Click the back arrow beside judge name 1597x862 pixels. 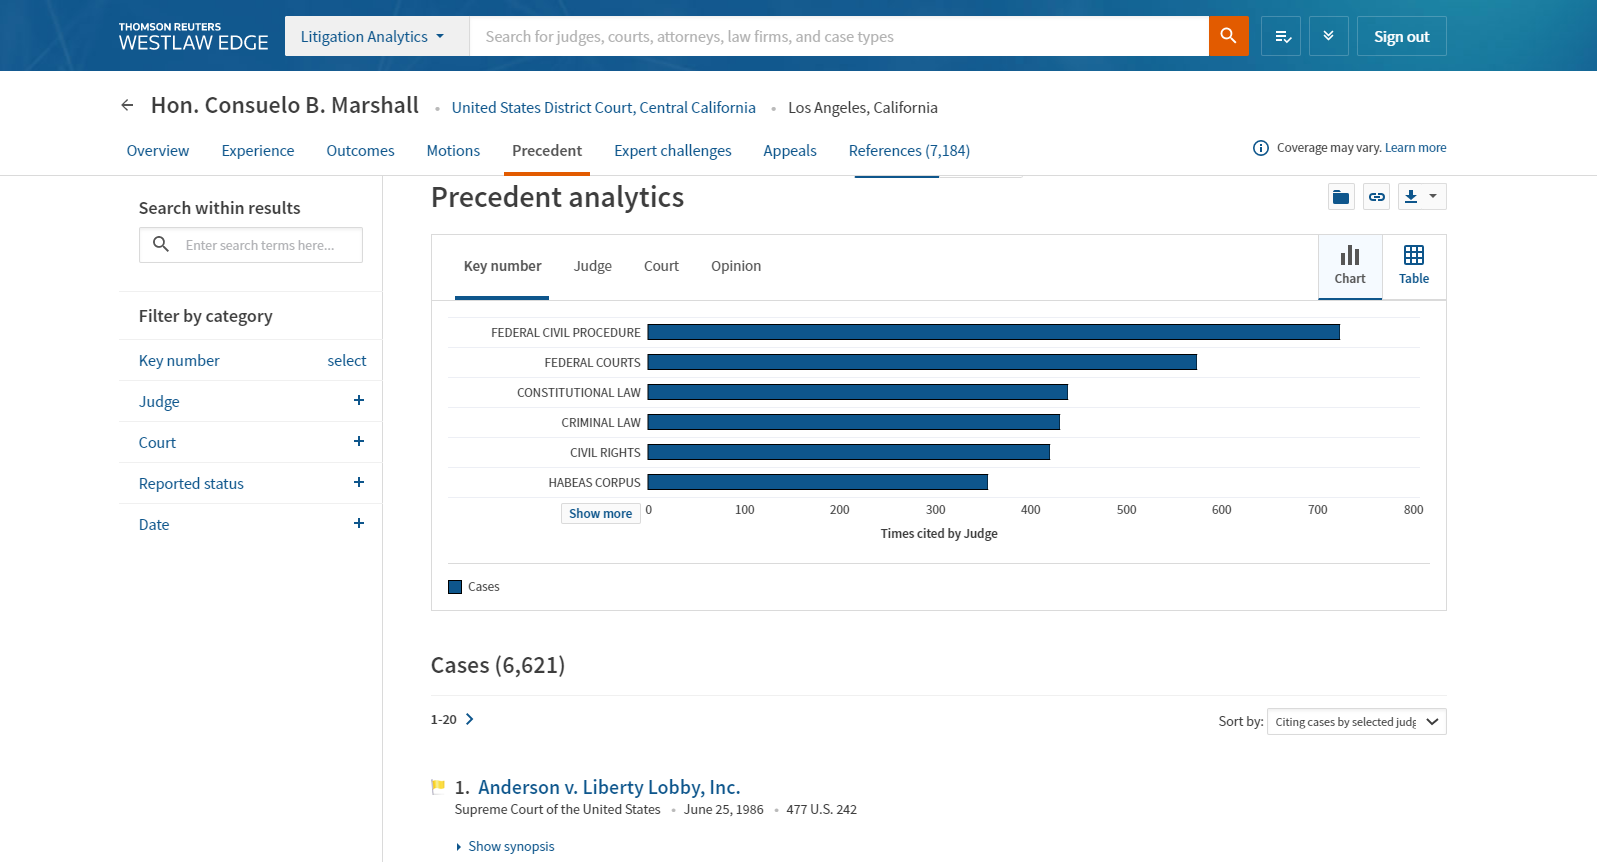tap(127, 105)
